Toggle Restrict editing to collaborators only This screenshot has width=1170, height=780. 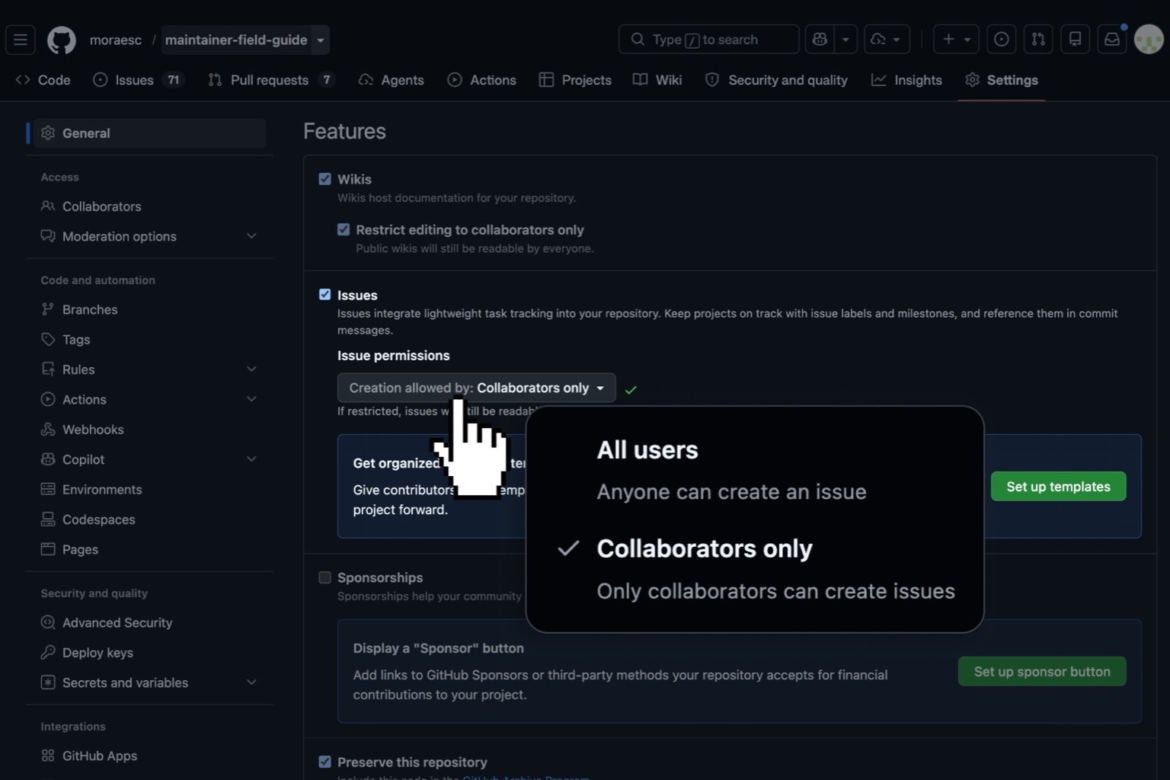pyautogui.click(x=343, y=229)
